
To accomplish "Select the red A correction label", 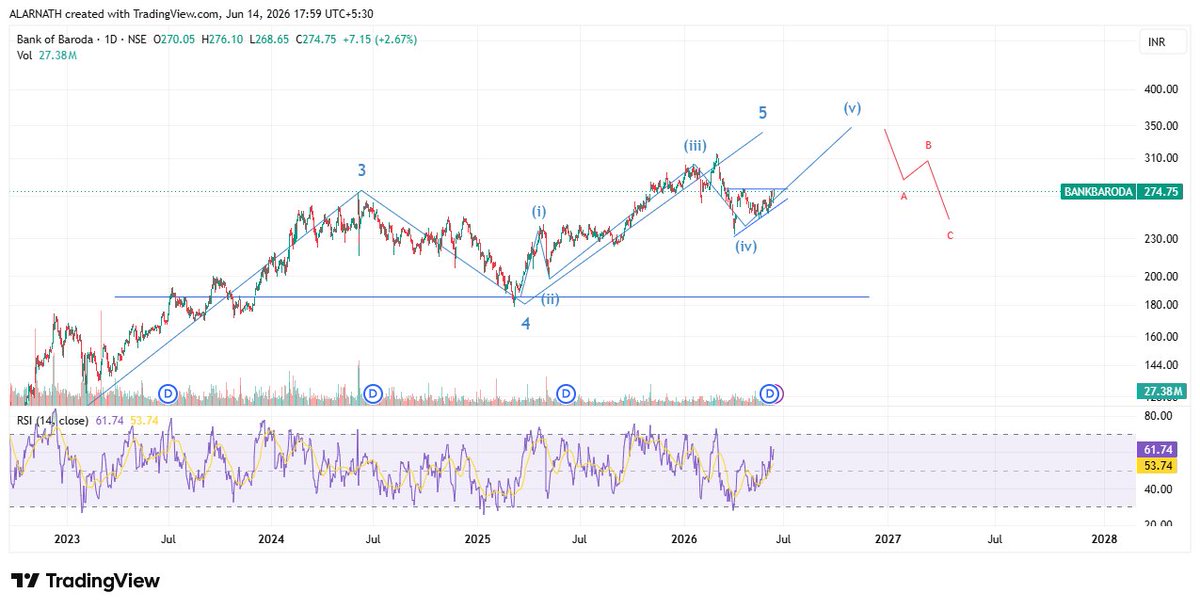I will [903, 196].
